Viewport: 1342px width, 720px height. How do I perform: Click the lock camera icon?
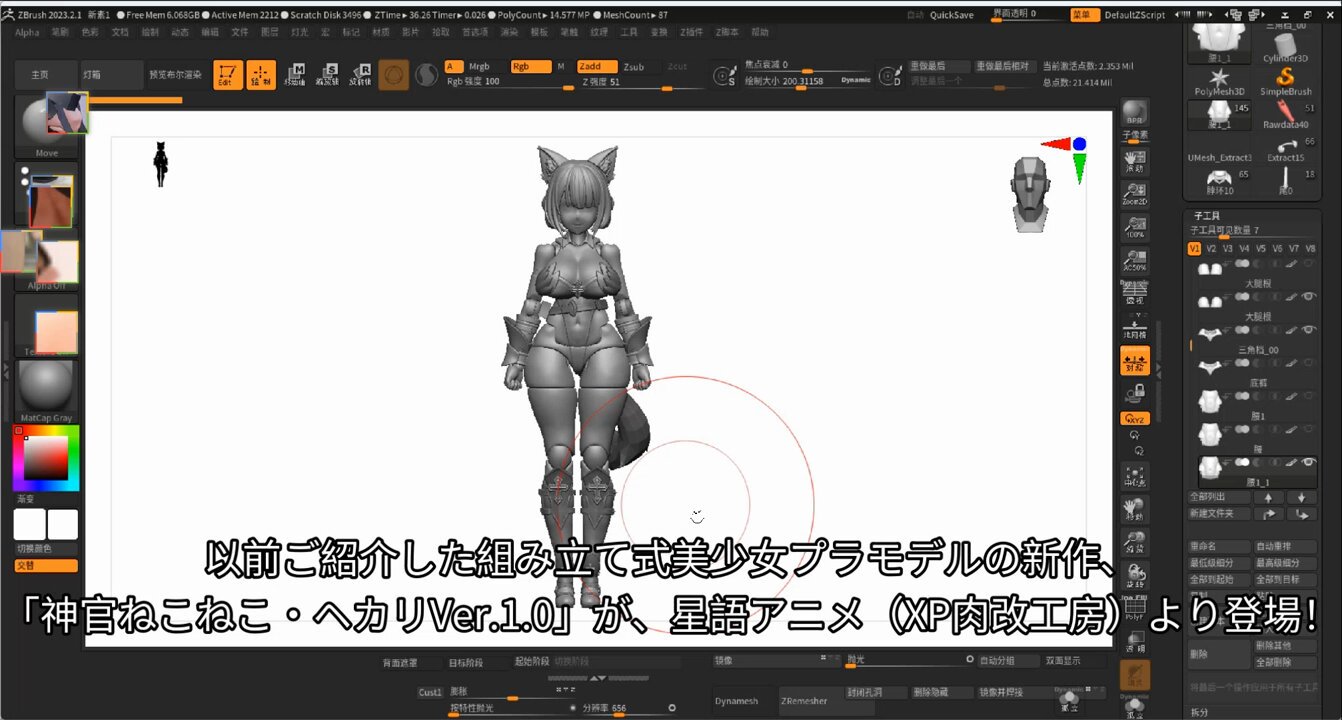pyautogui.click(x=1135, y=394)
